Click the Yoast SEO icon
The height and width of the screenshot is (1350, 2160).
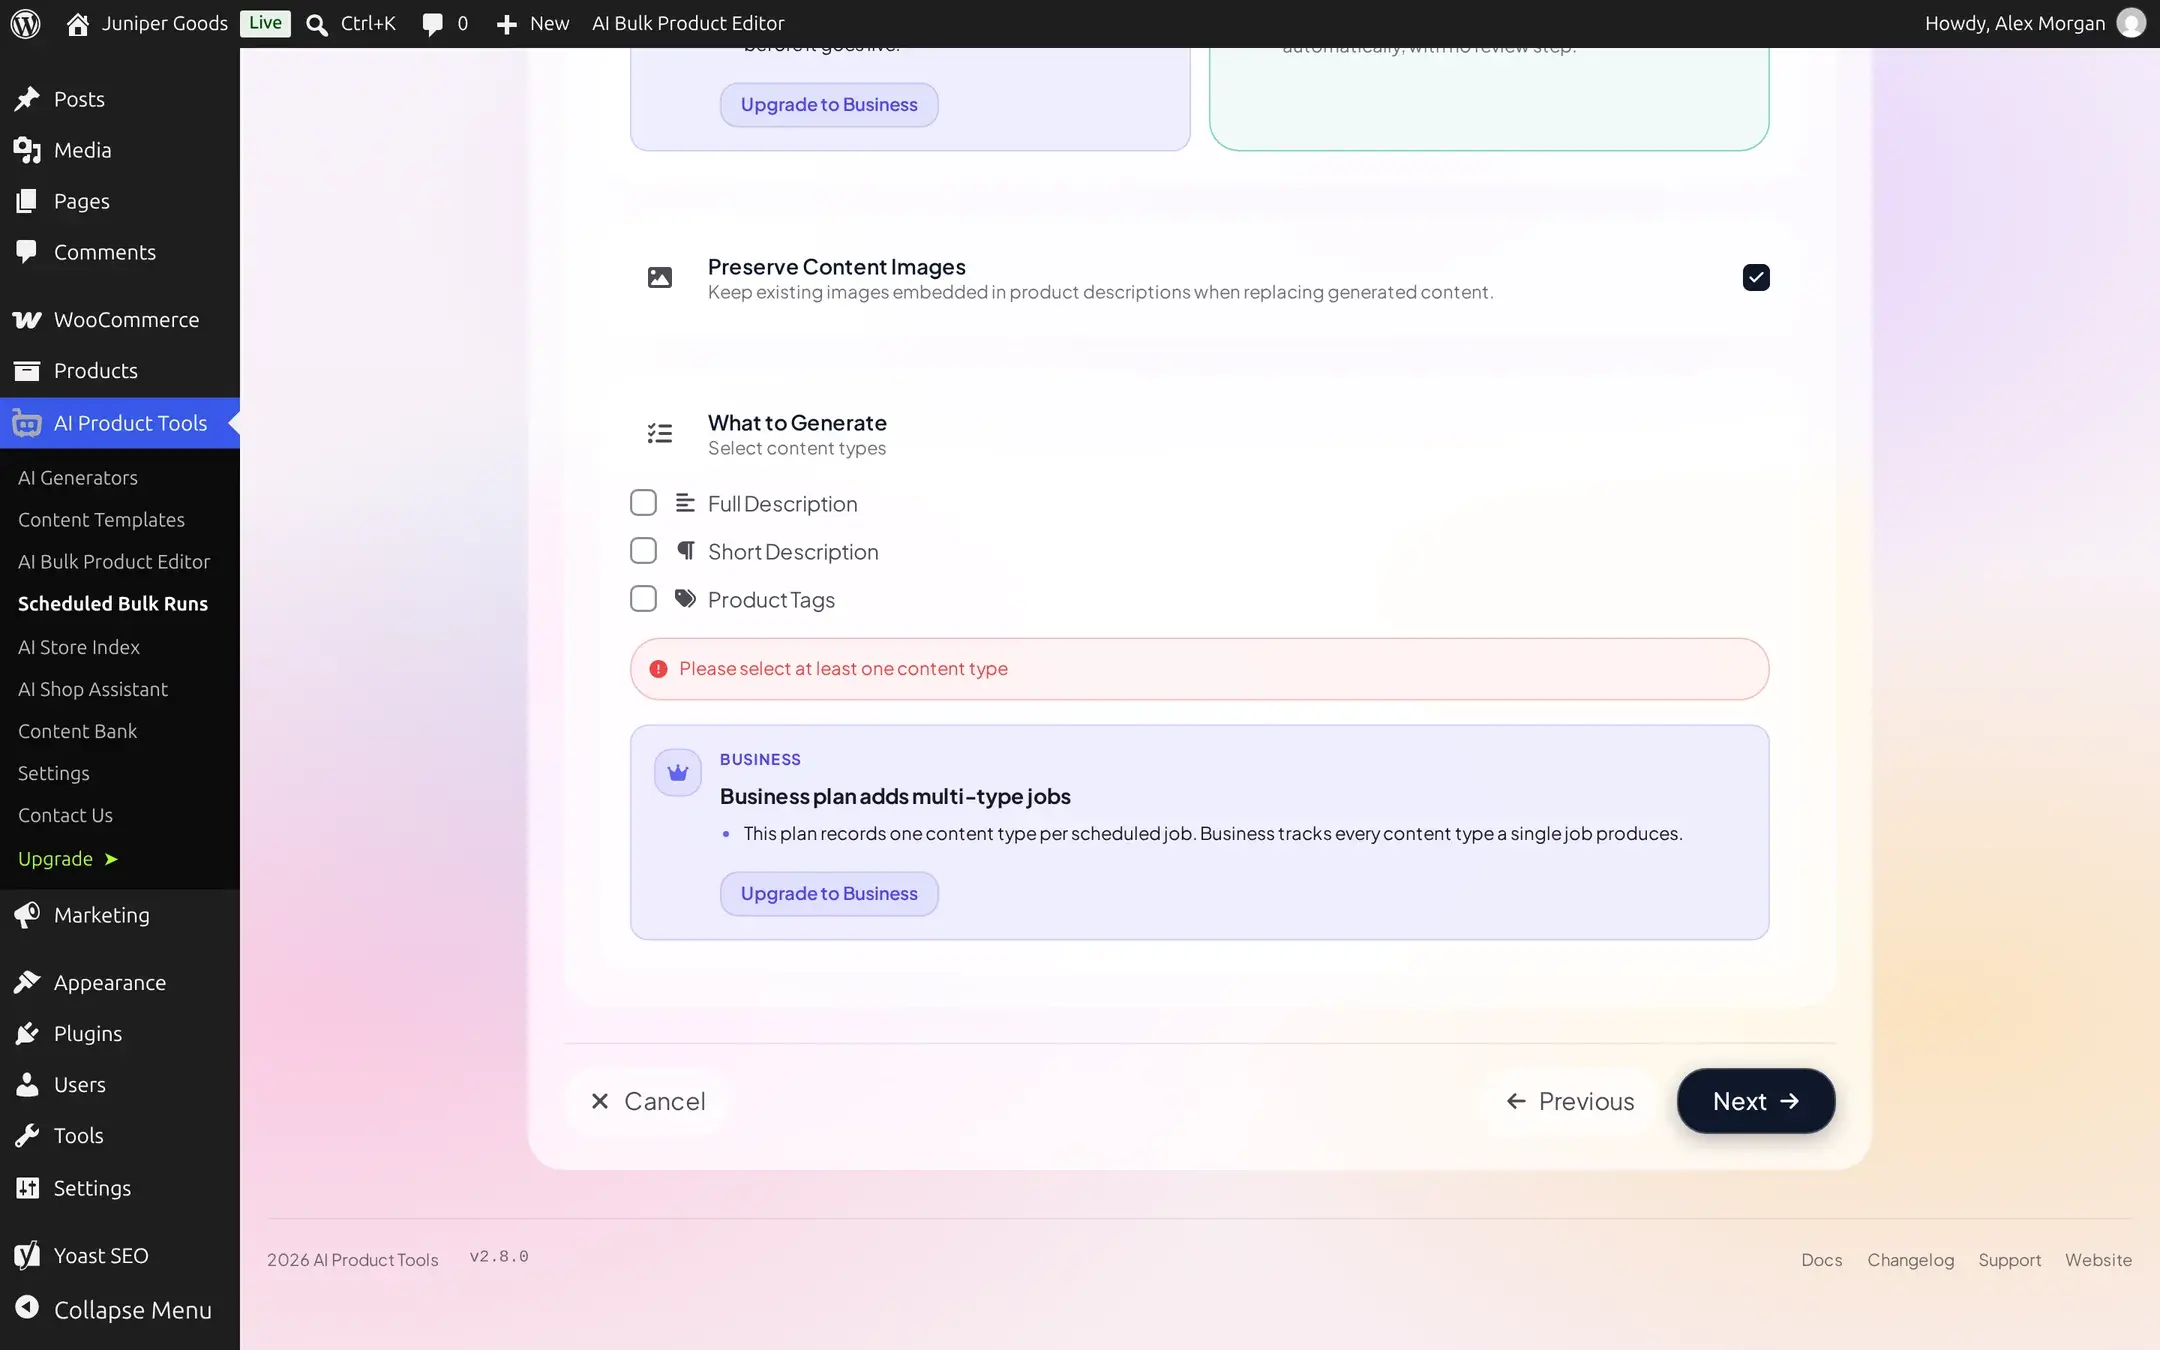27,1255
